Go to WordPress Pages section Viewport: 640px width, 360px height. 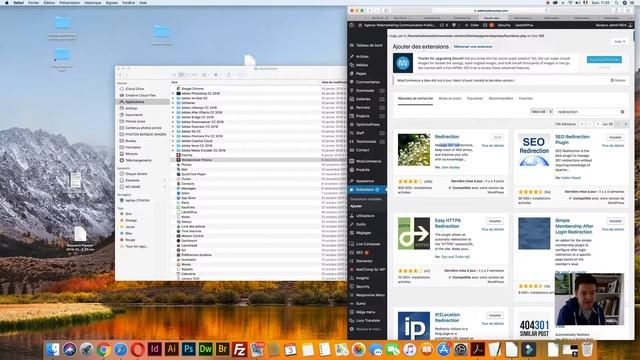pos(361,73)
